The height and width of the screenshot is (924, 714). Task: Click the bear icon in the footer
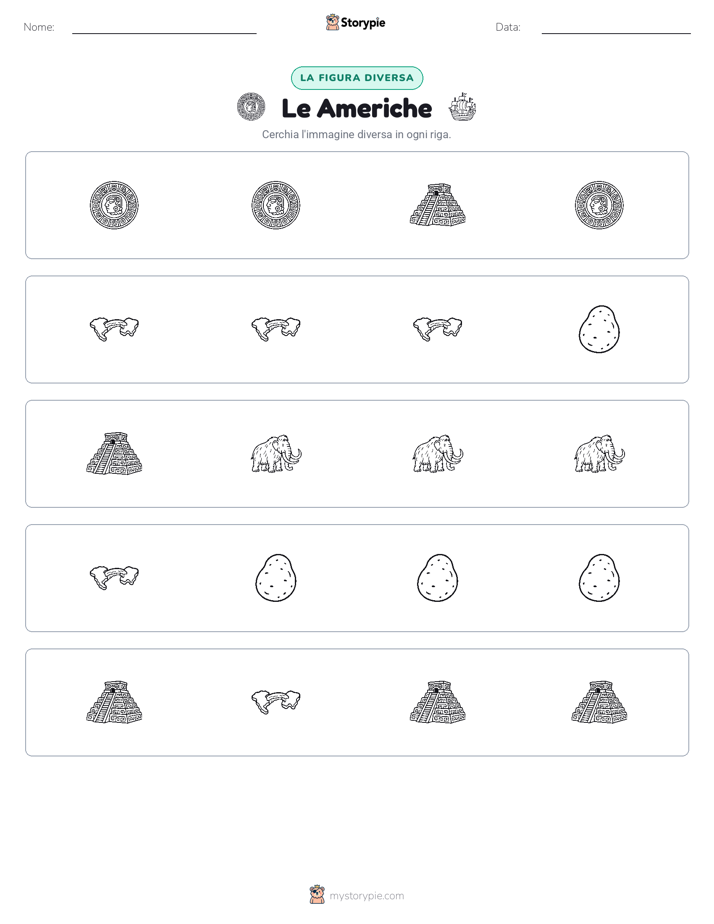pyautogui.click(x=317, y=895)
